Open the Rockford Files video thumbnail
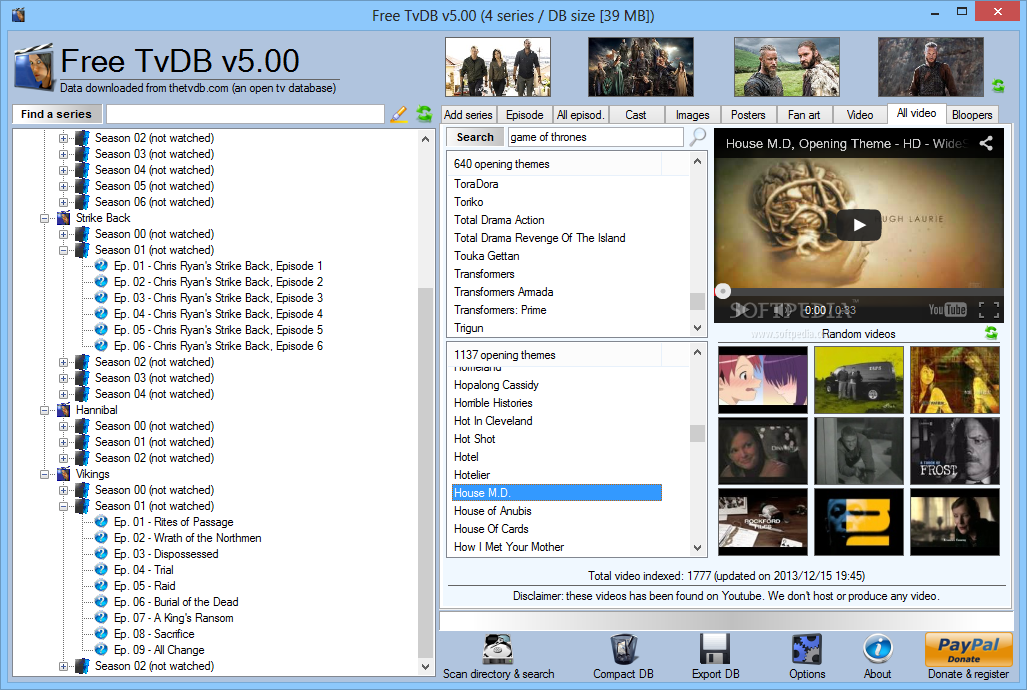This screenshot has width=1027, height=690. click(x=763, y=522)
